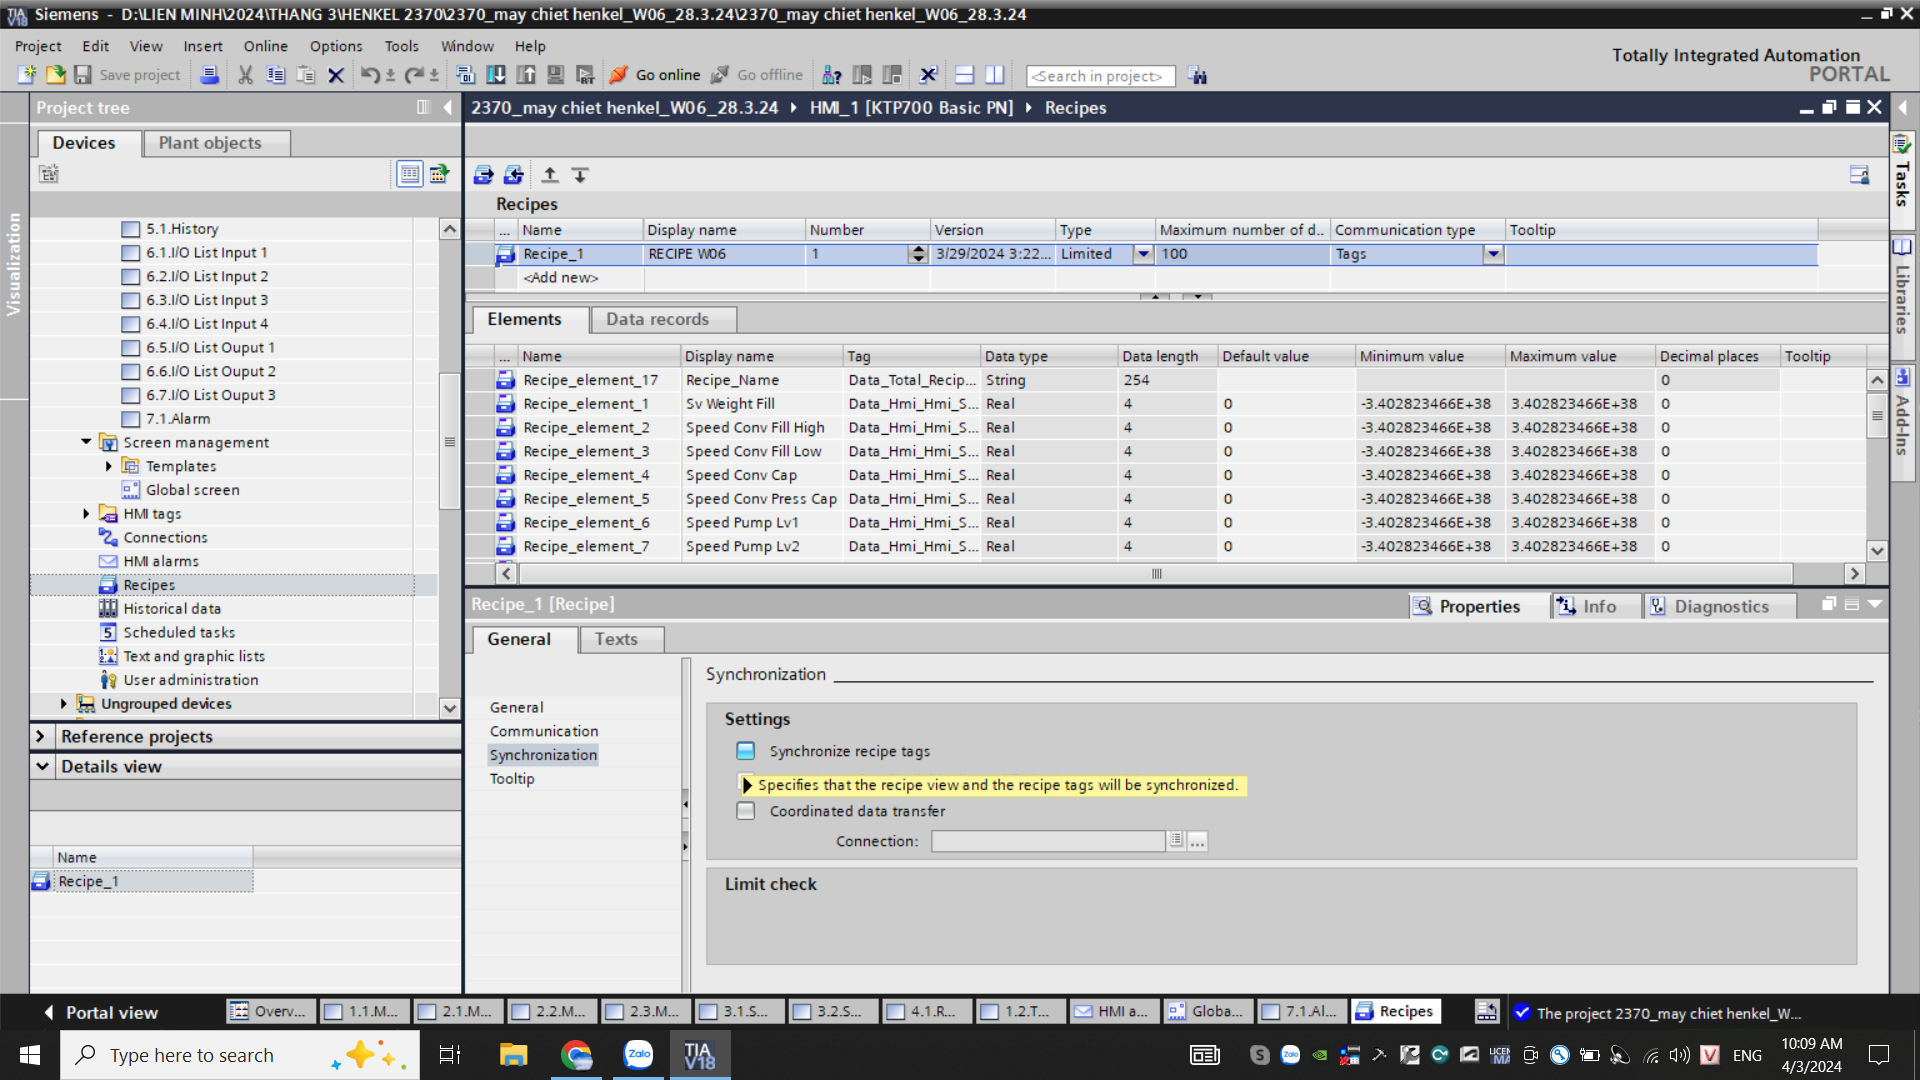Click the Download to device icon
Screen dimensions: 1920x1080
pos(495,75)
